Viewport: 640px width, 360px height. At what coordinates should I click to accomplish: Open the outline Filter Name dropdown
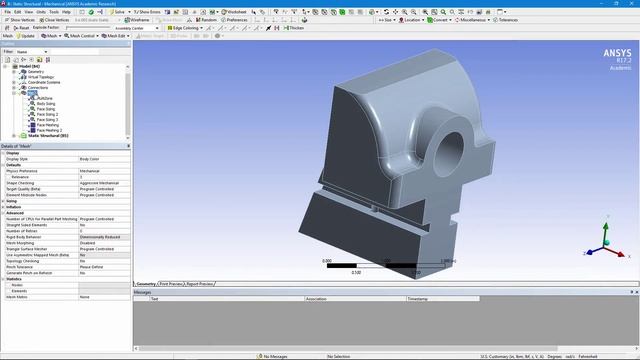pos(32,52)
